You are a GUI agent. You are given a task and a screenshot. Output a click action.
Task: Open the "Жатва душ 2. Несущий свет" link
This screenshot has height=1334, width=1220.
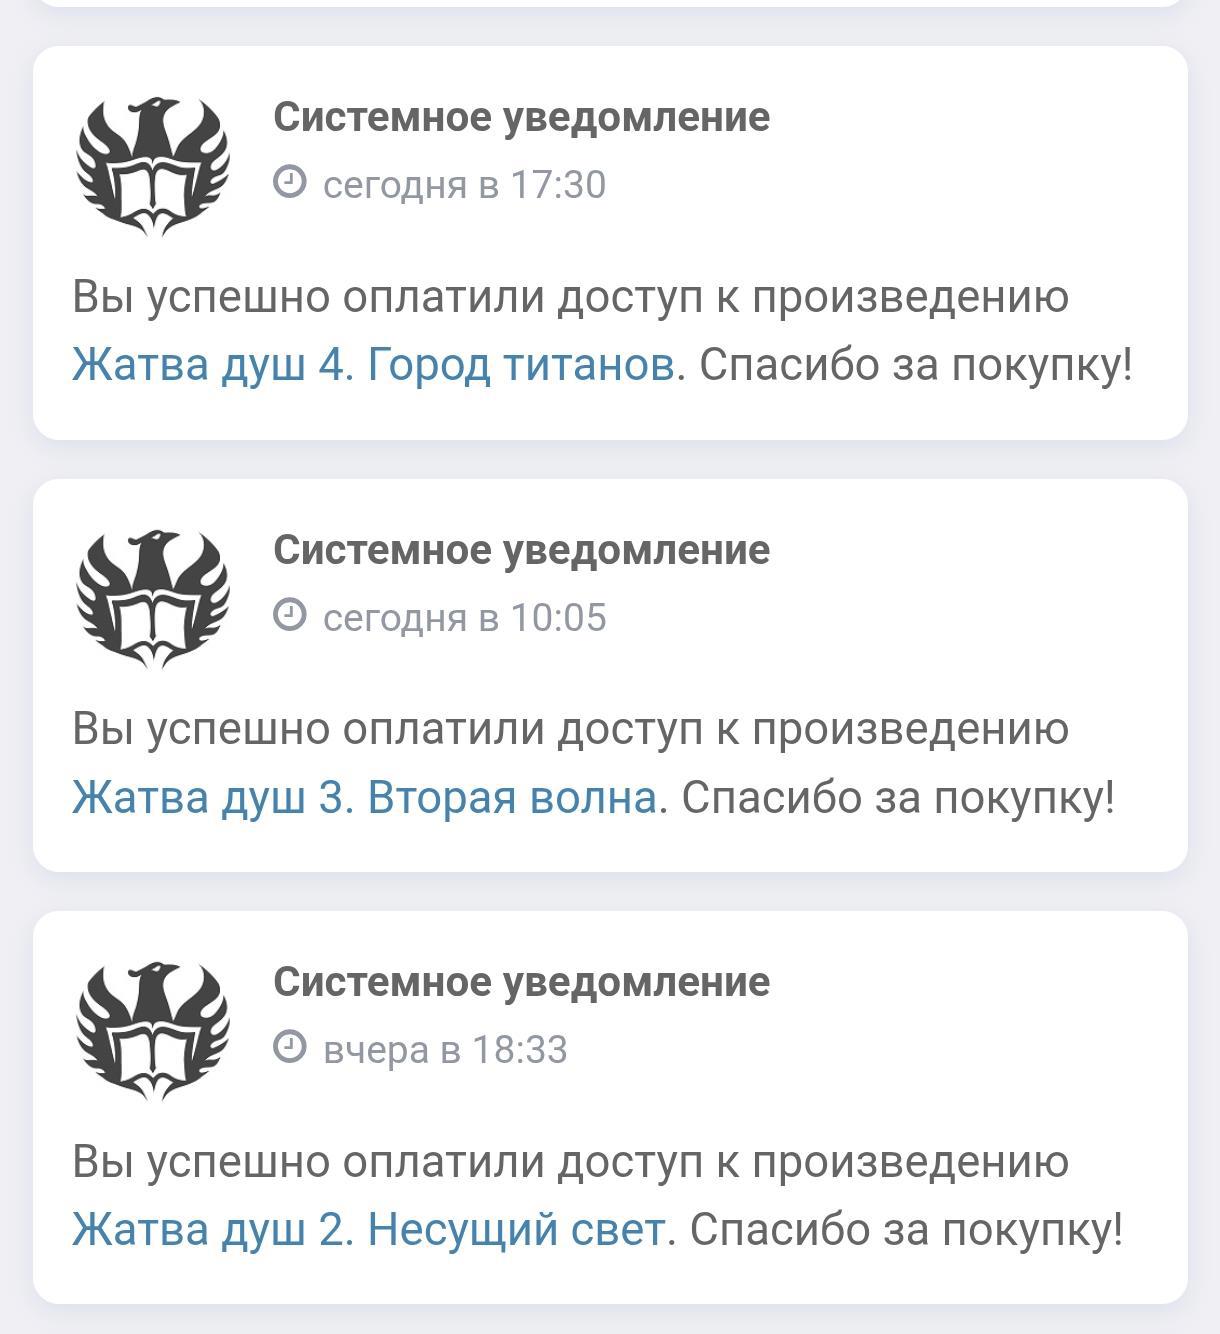tap(368, 1230)
